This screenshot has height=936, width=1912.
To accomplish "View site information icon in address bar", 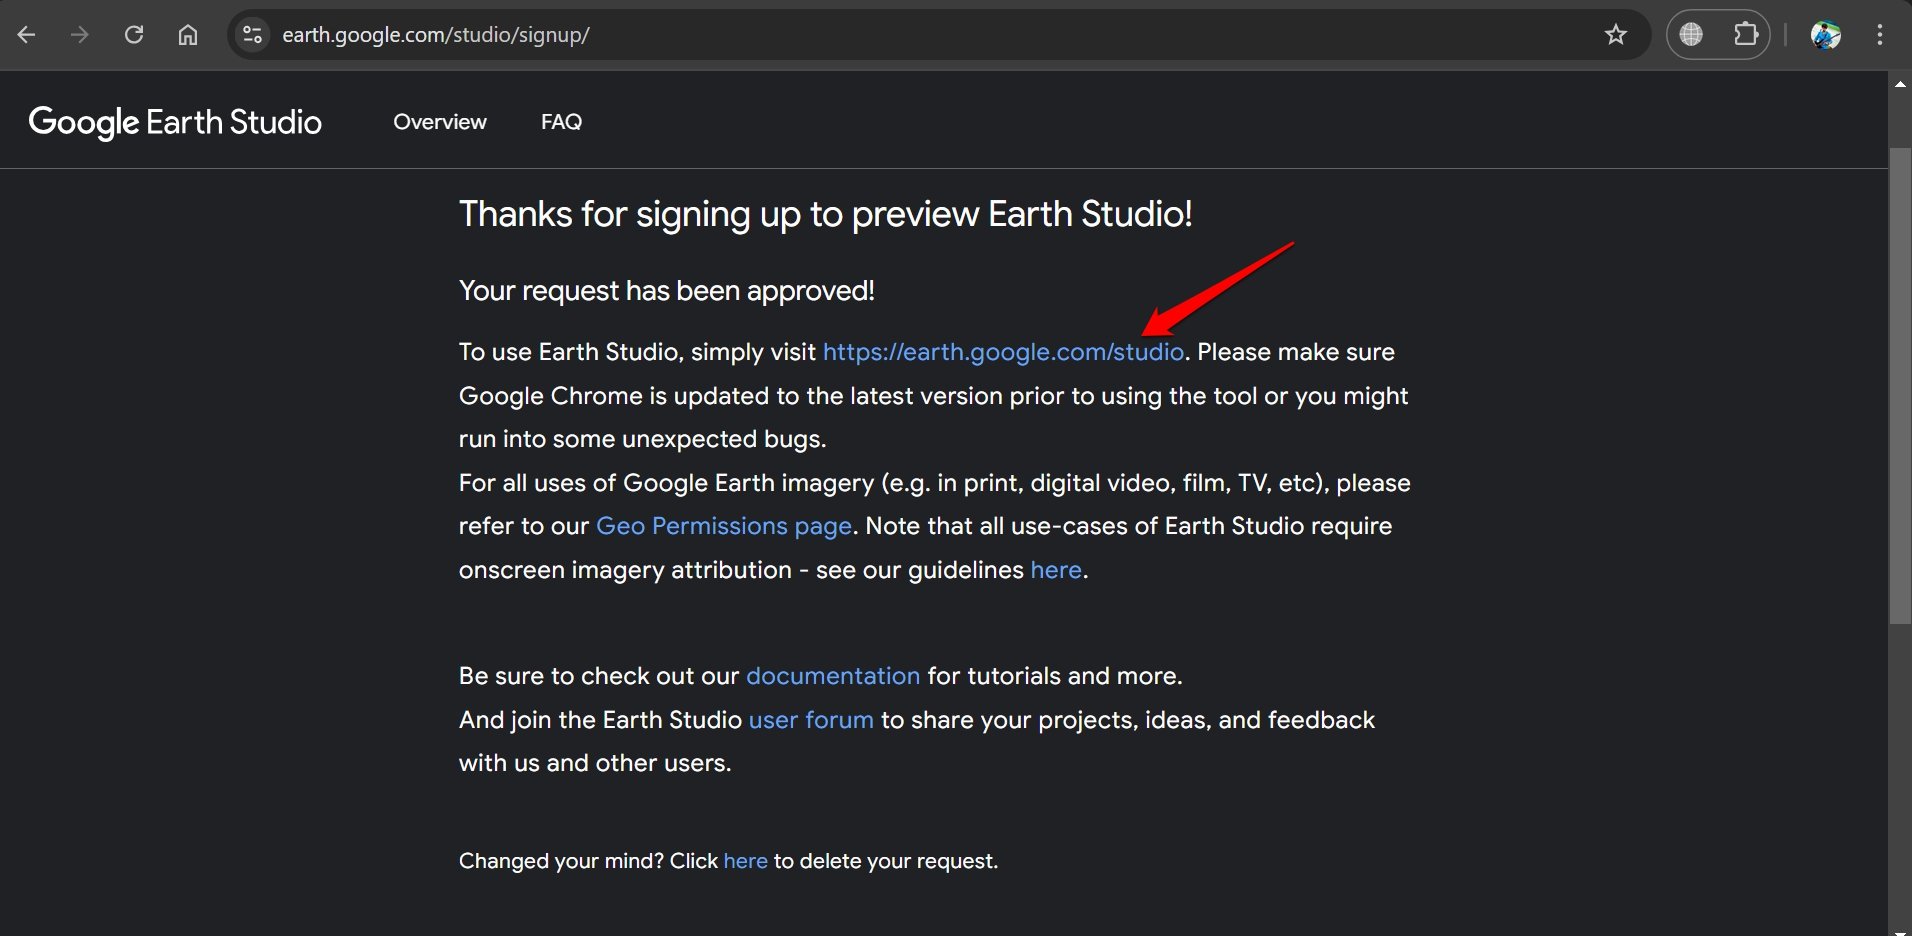I will (x=253, y=35).
